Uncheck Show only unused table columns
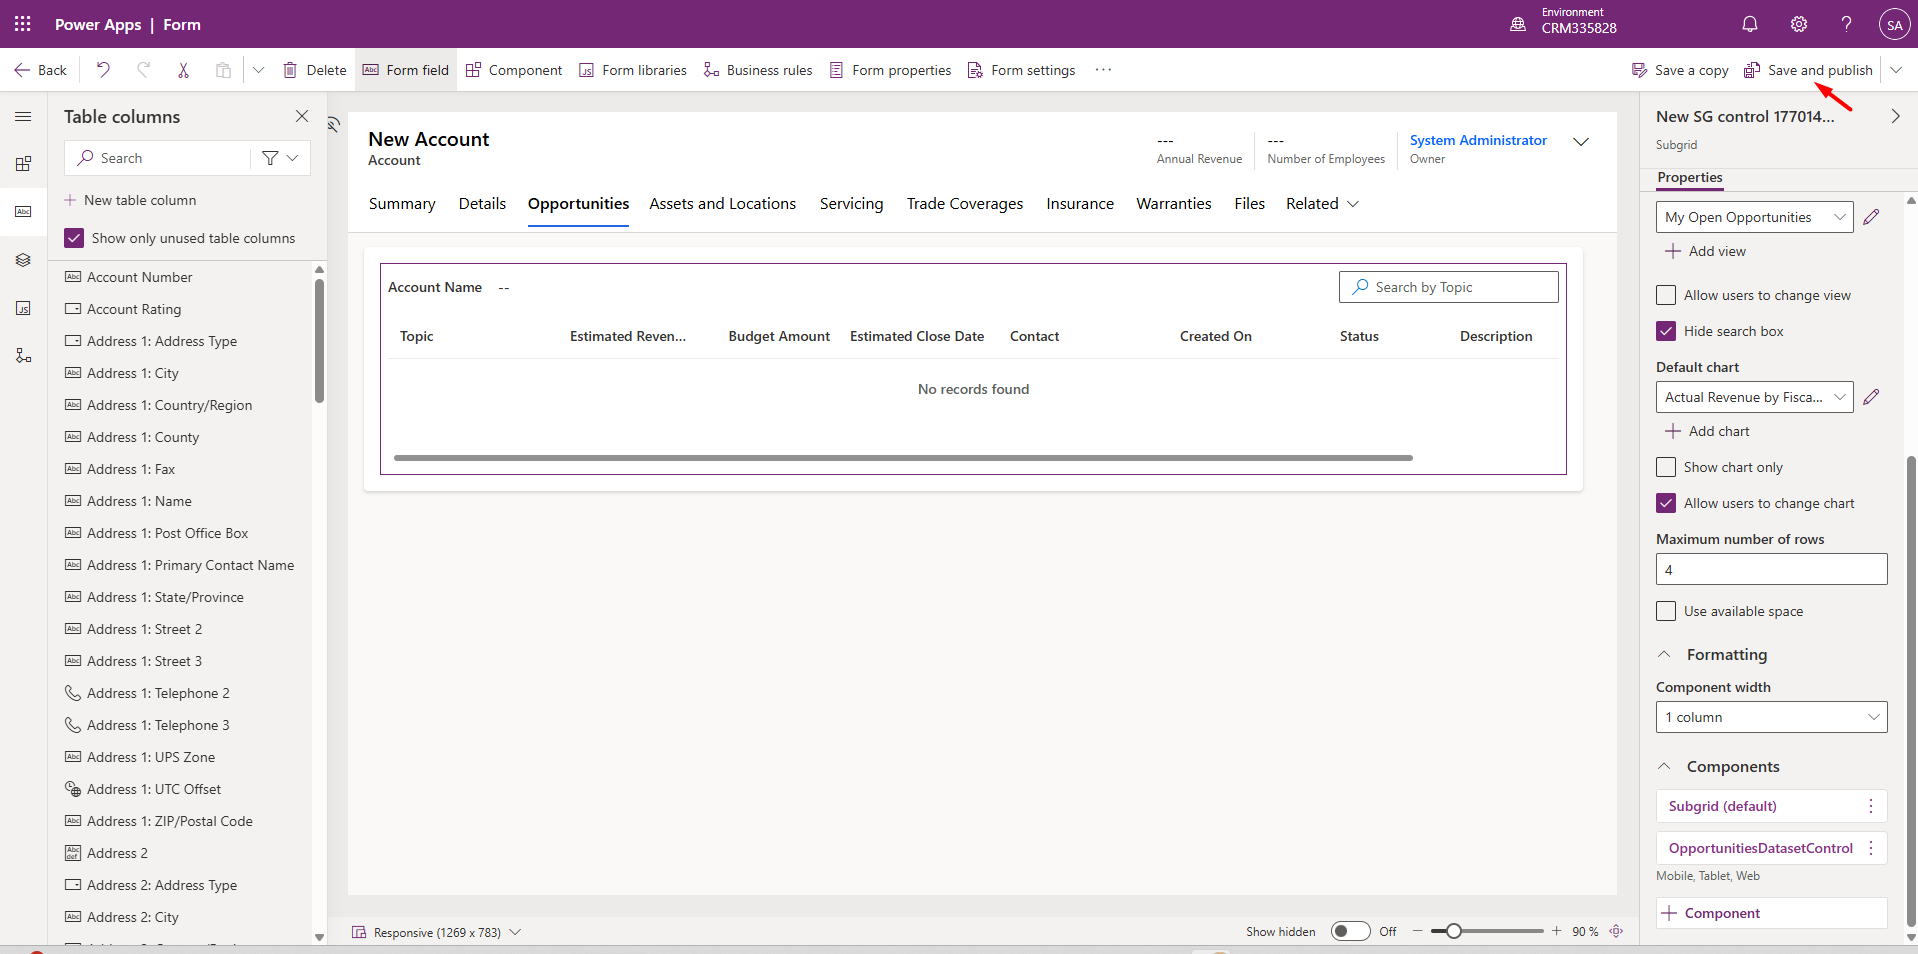This screenshot has width=1918, height=954. (x=74, y=238)
